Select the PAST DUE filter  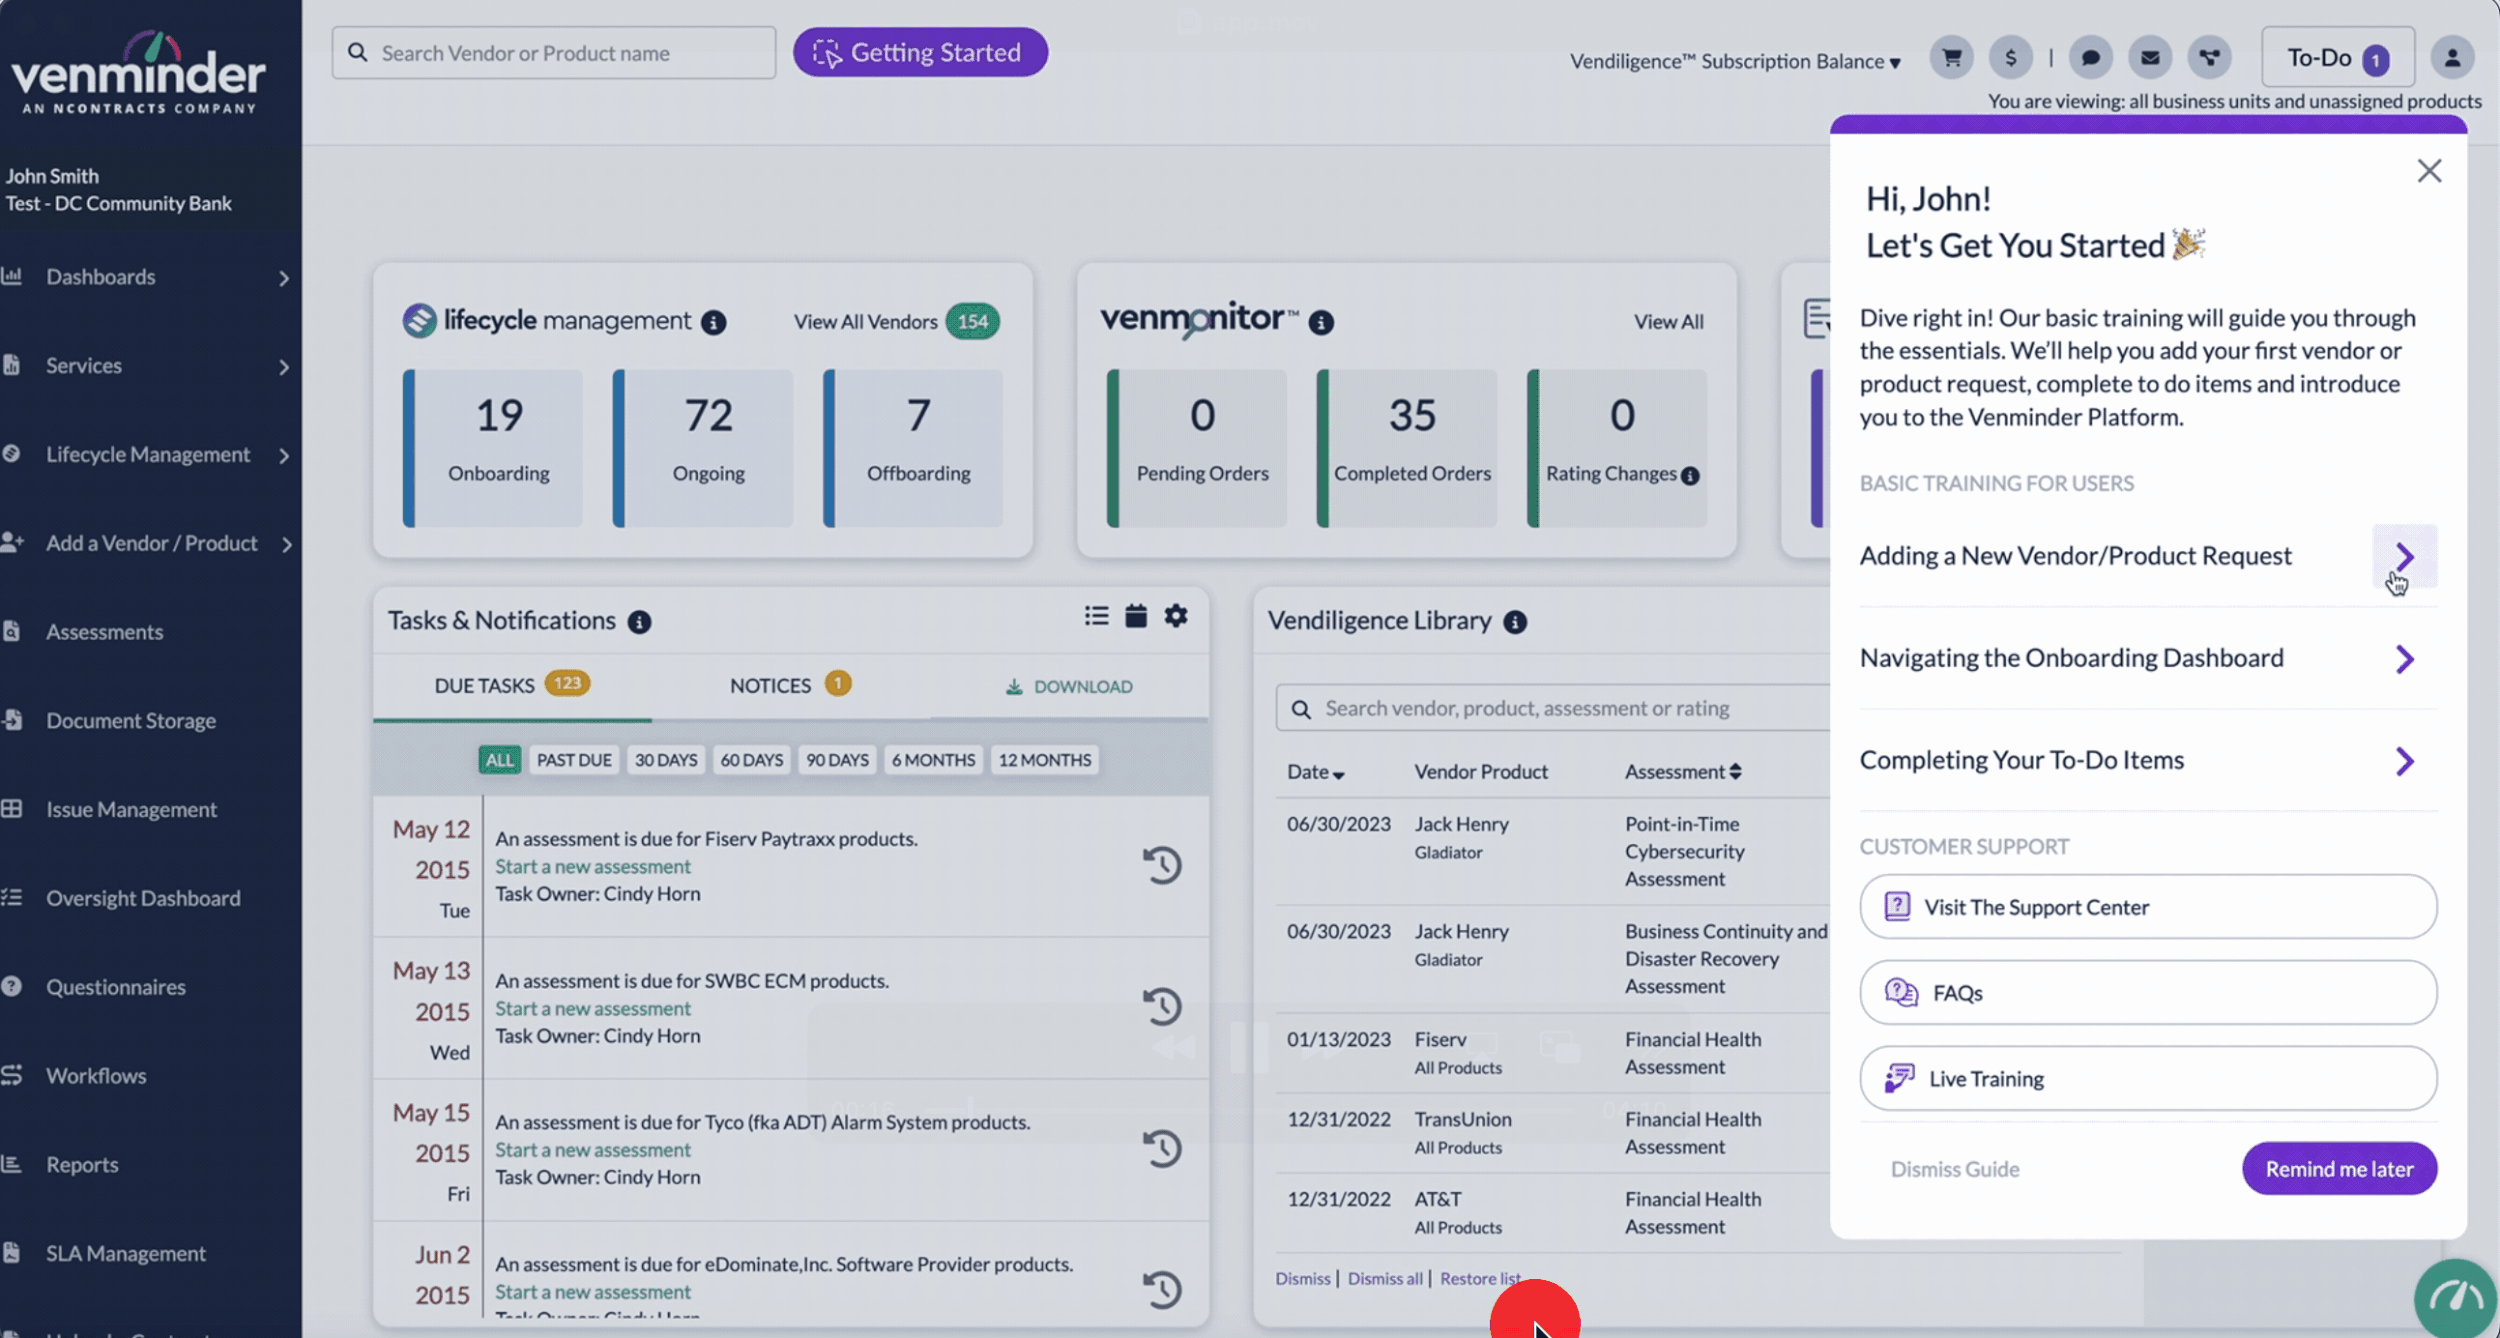pyautogui.click(x=574, y=760)
